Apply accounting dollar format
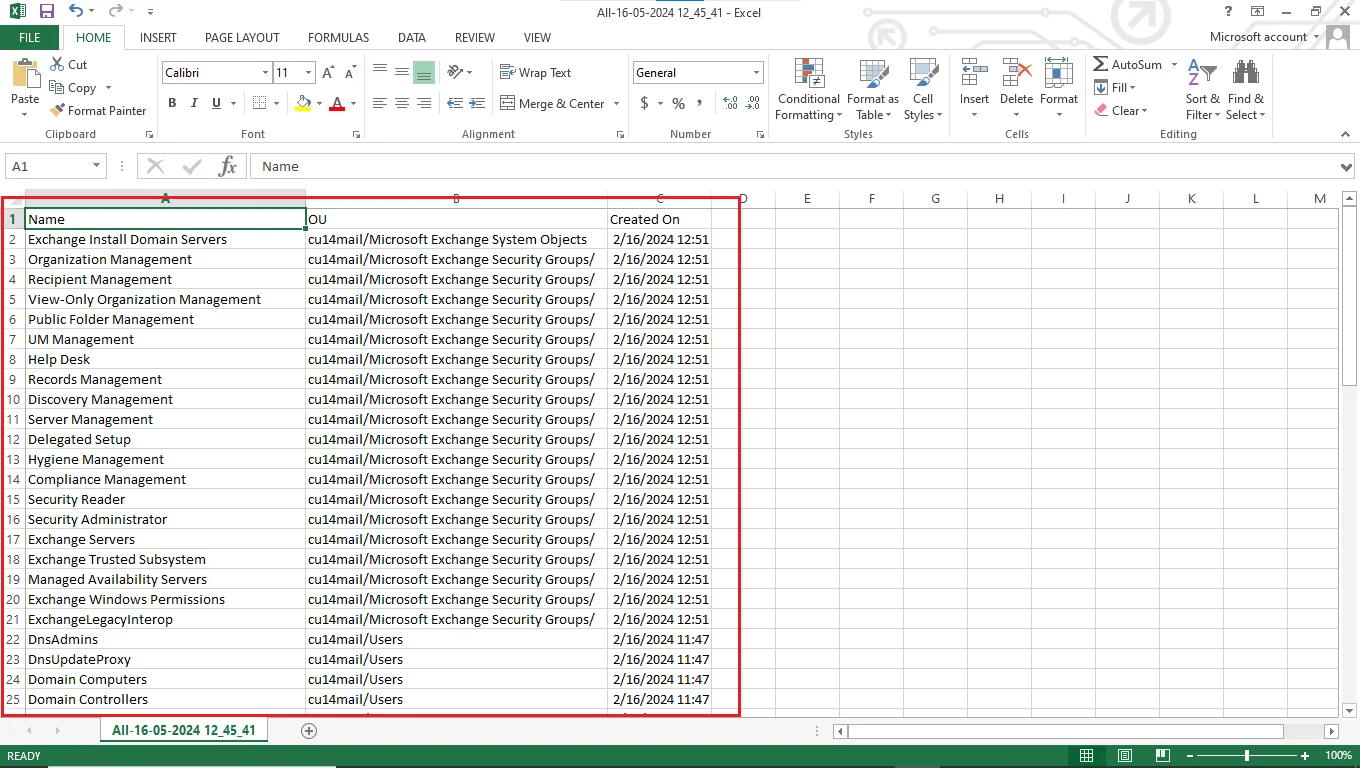Image resolution: width=1360 pixels, height=768 pixels. (645, 103)
